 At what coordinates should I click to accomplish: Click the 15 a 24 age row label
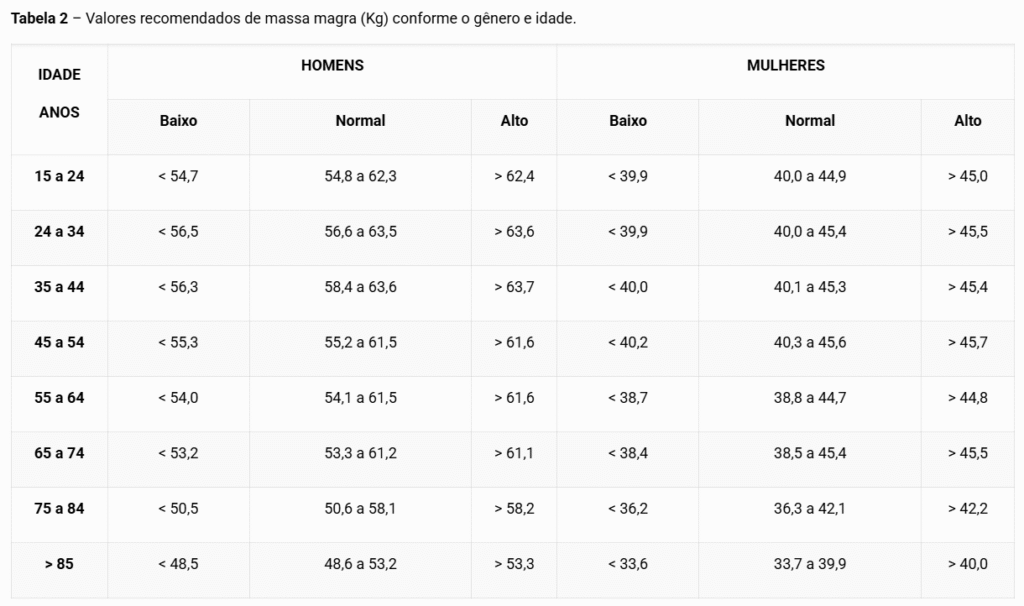tap(59, 176)
